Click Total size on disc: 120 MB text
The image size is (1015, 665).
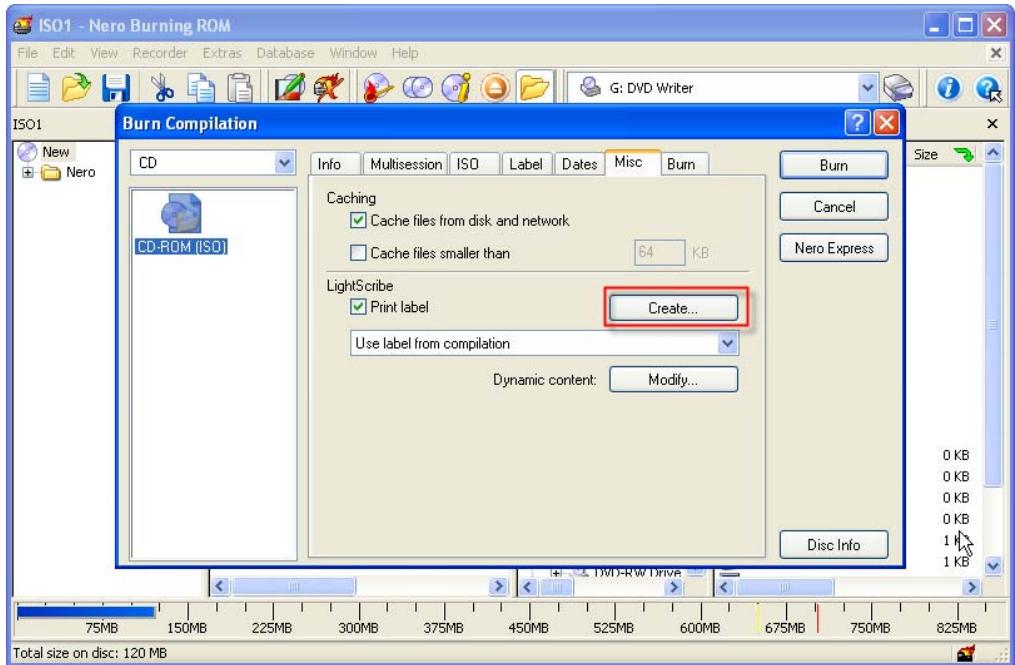[90, 653]
